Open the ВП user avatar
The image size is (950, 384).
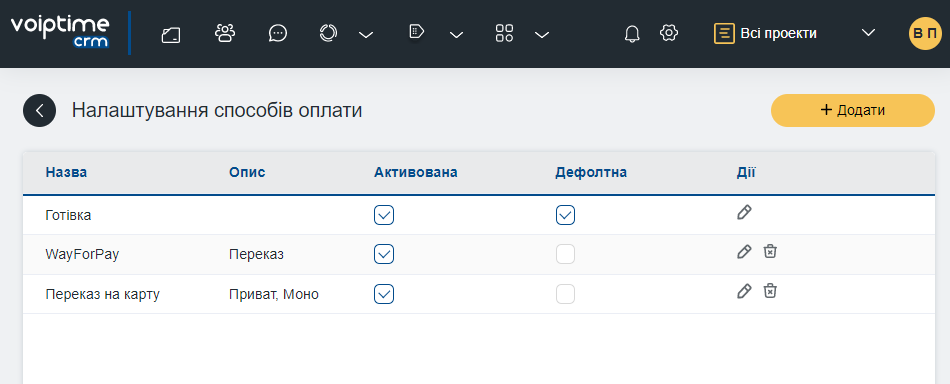(x=925, y=33)
